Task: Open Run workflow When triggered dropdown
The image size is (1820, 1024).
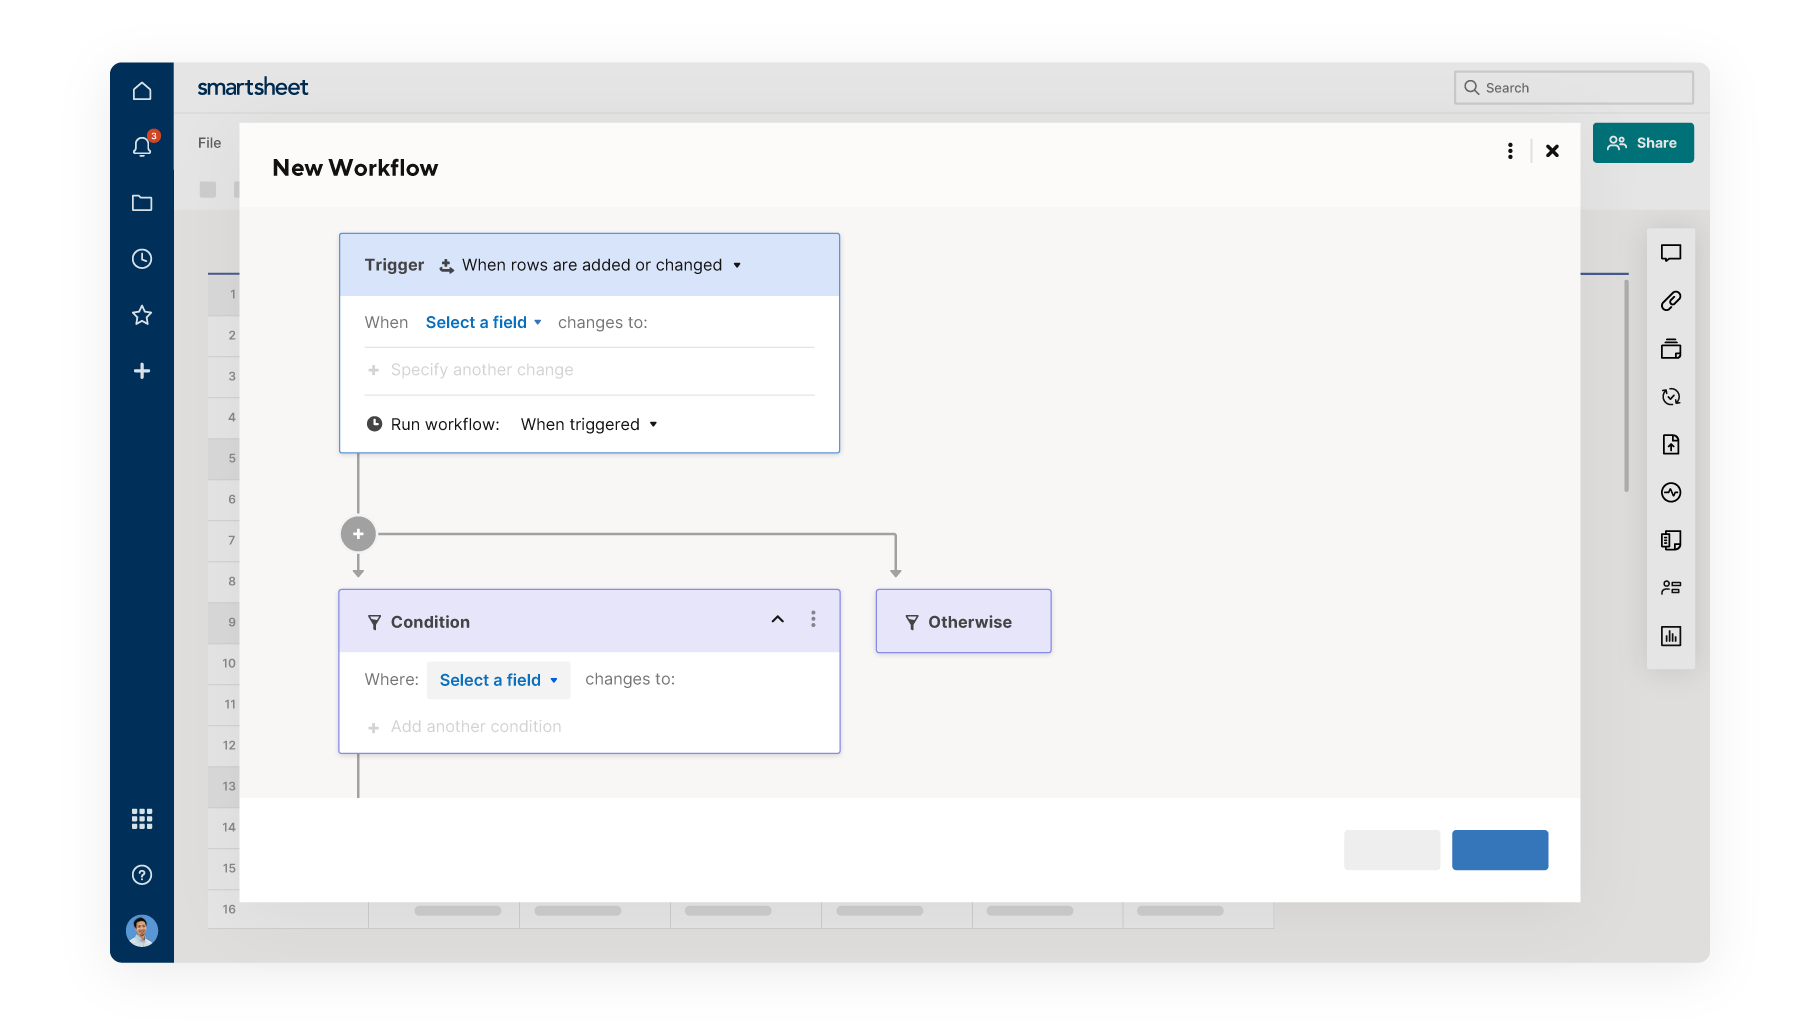Action: [x=589, y=424]
